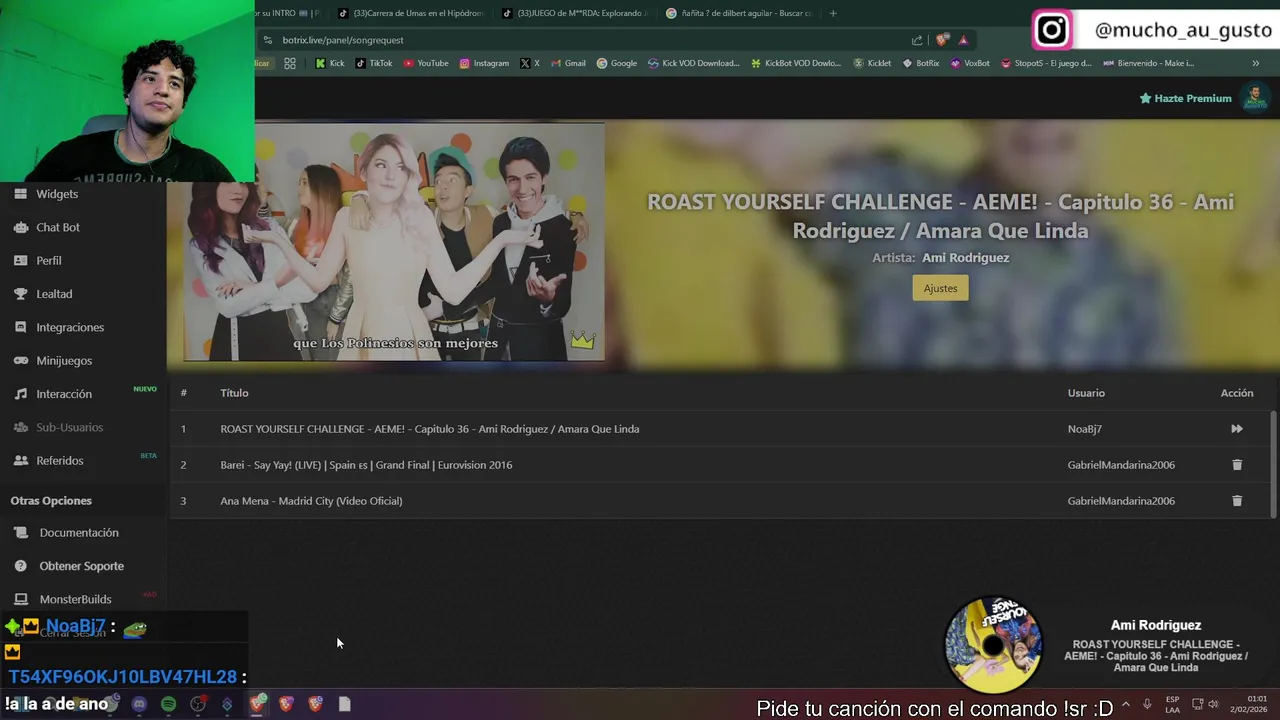1280x720 pixels.
Task: Switch to JUEGO de M**RDA tab
Action: click(575, 13)
